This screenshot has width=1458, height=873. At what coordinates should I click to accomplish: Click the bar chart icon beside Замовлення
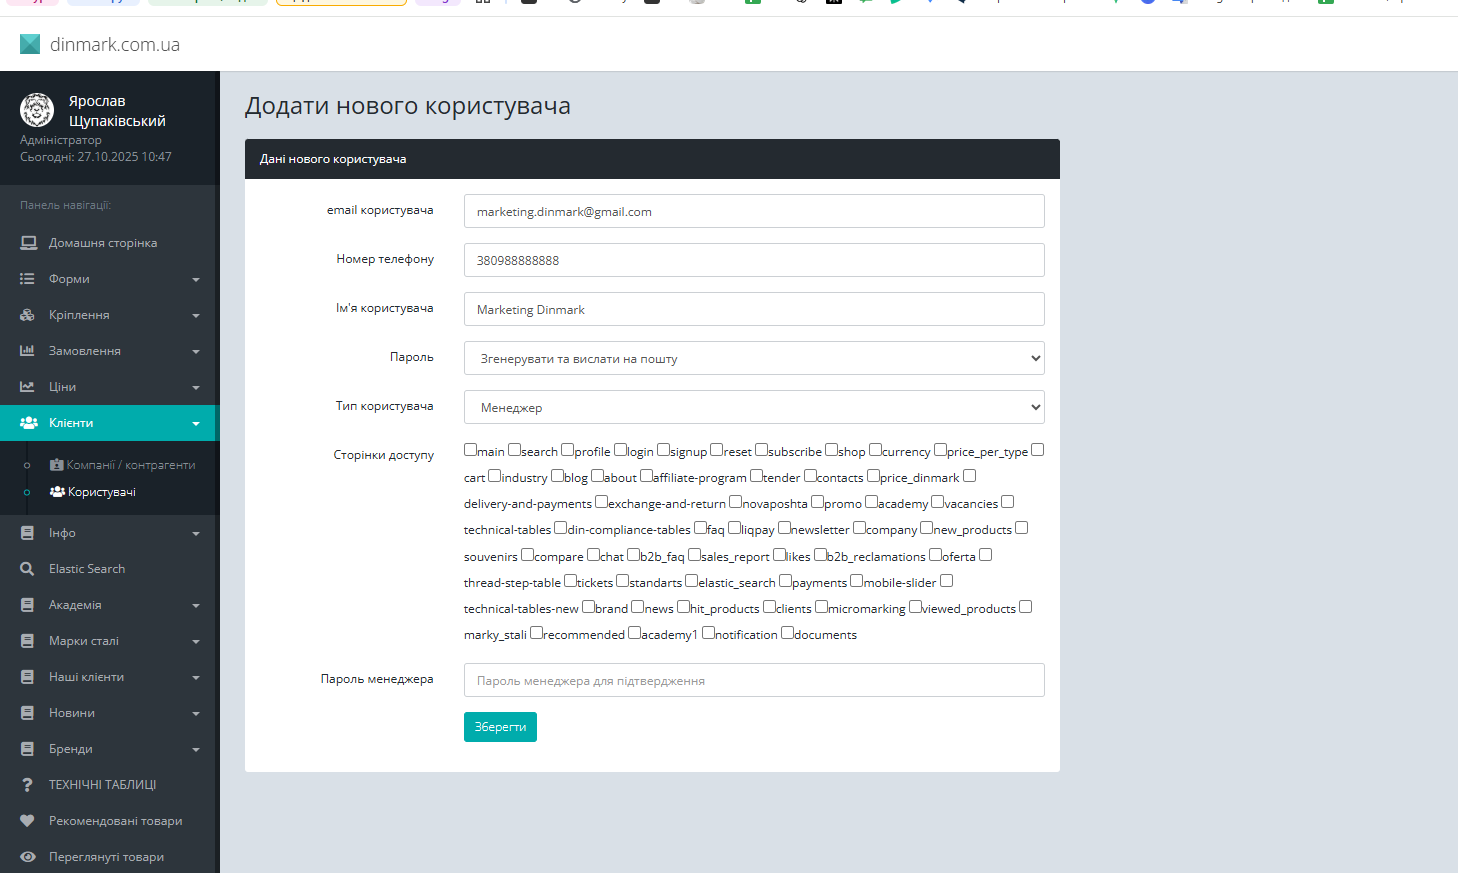click(x=27, y=351)
